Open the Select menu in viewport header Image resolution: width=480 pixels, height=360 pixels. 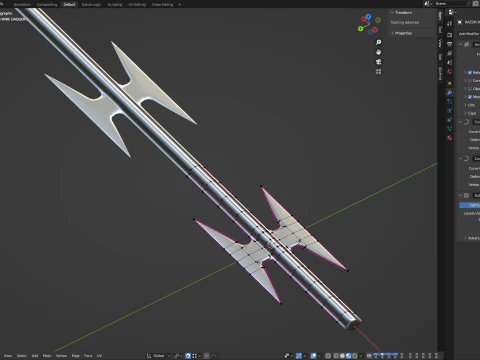22,356
